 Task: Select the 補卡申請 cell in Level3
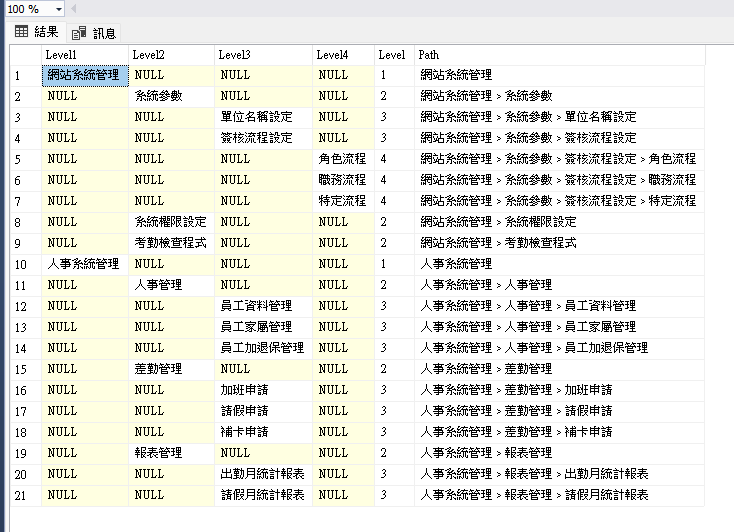pos(264,432)
